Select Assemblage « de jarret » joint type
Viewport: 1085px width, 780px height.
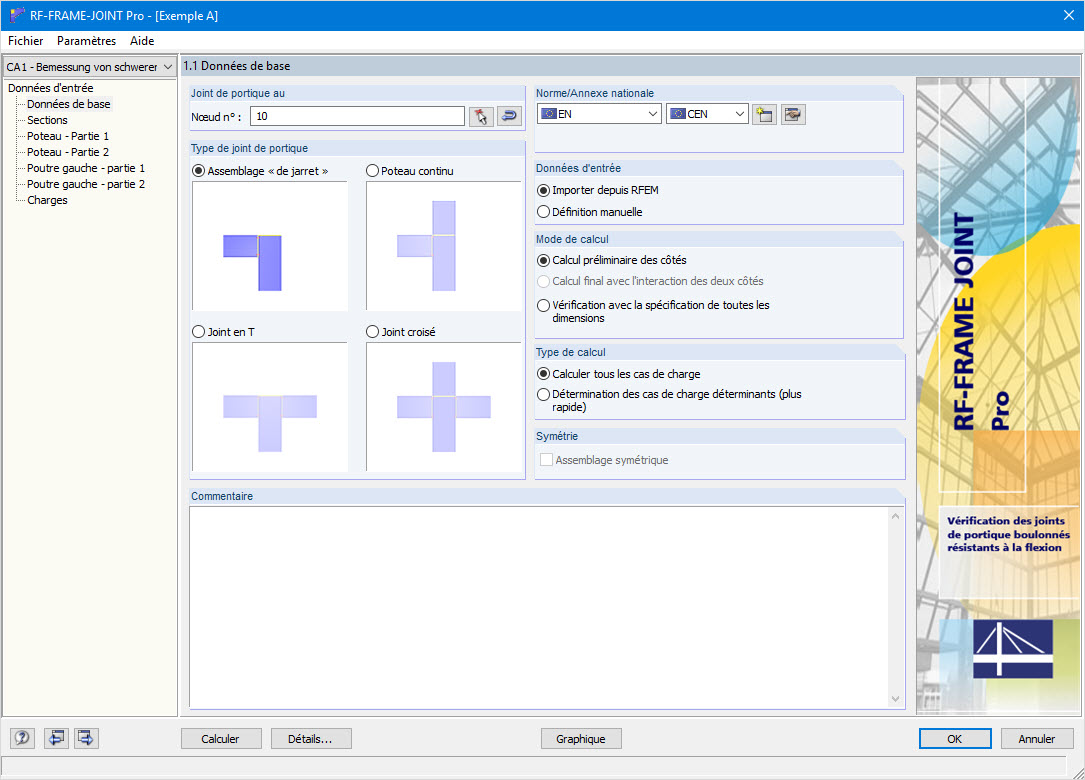click(259, 171)
